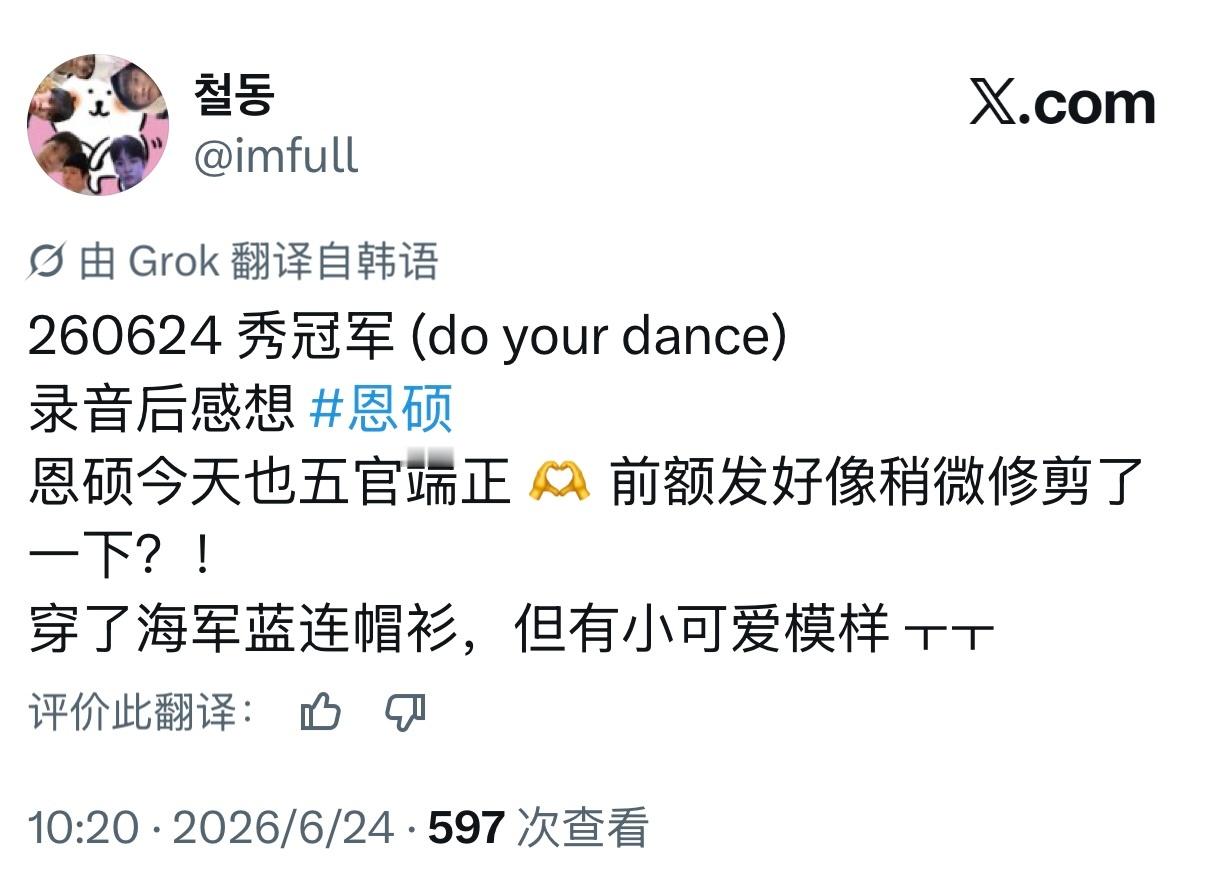
Task: Click the 录音后感想 text
Action: 161,410
